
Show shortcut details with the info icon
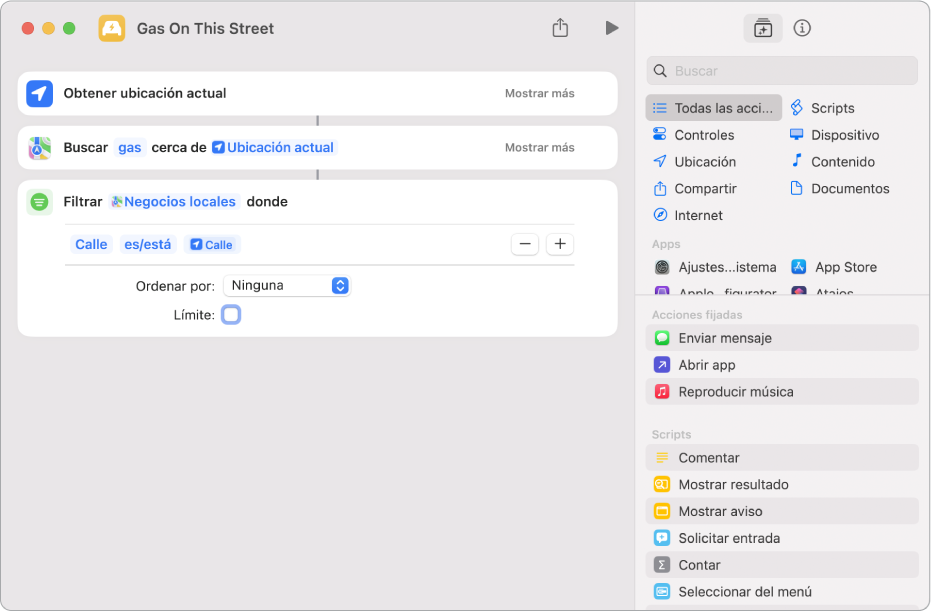pos(802,28)
